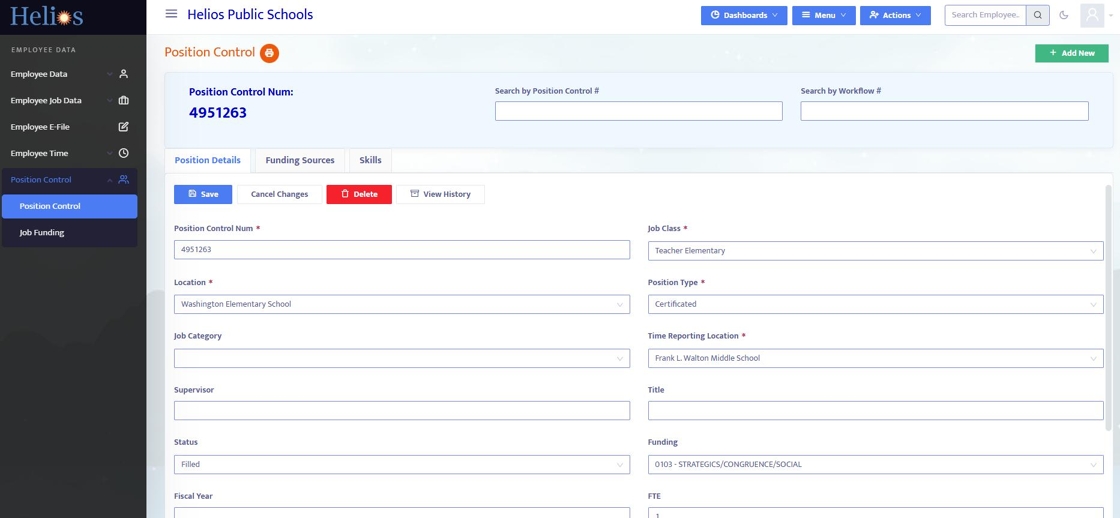This screenshot has width=1120, height=518.
Task: Focus the Search Employee input
Action: (986, 15)
